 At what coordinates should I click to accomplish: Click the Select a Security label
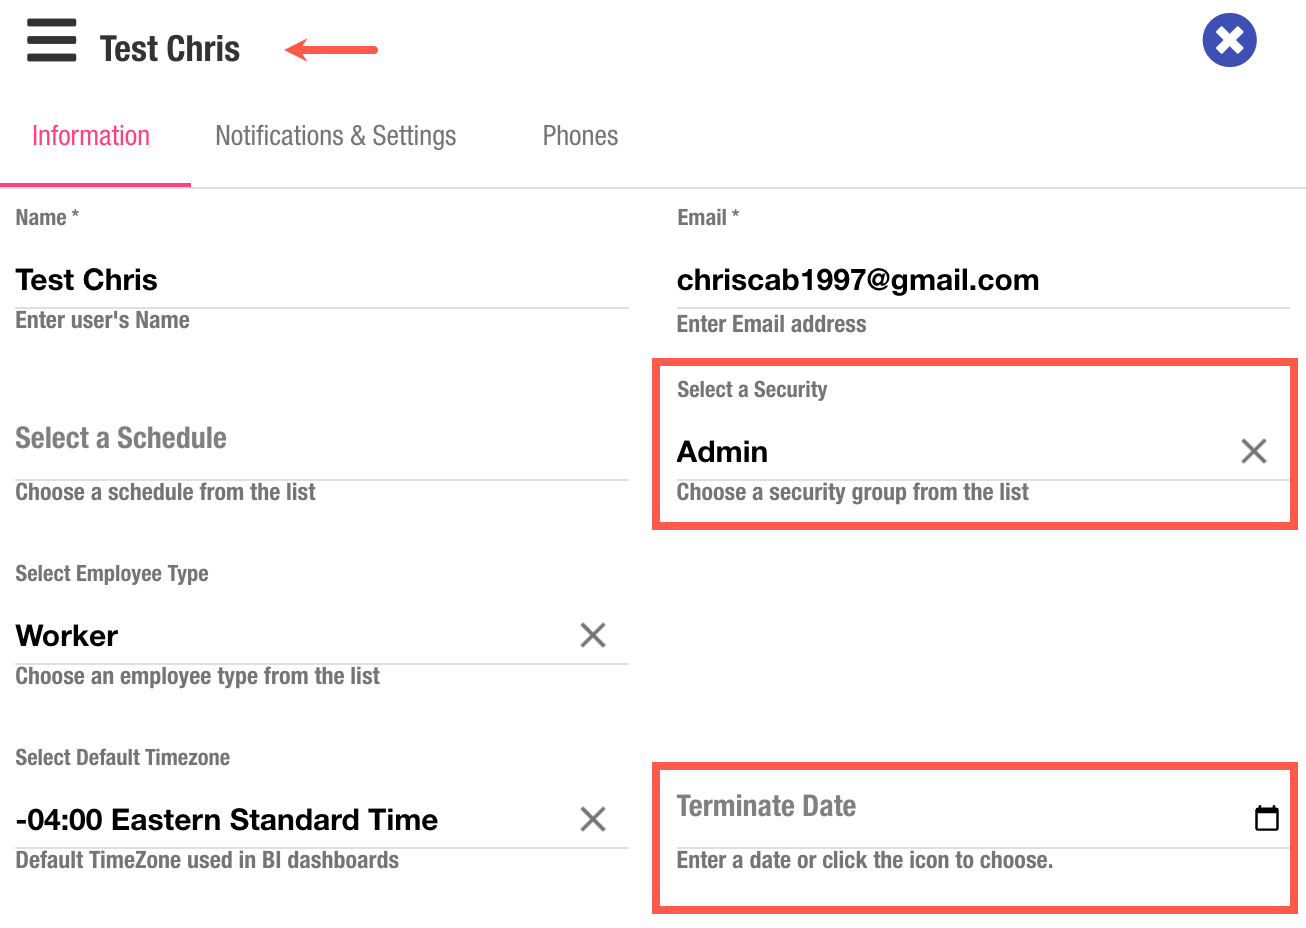click(752, 390)
